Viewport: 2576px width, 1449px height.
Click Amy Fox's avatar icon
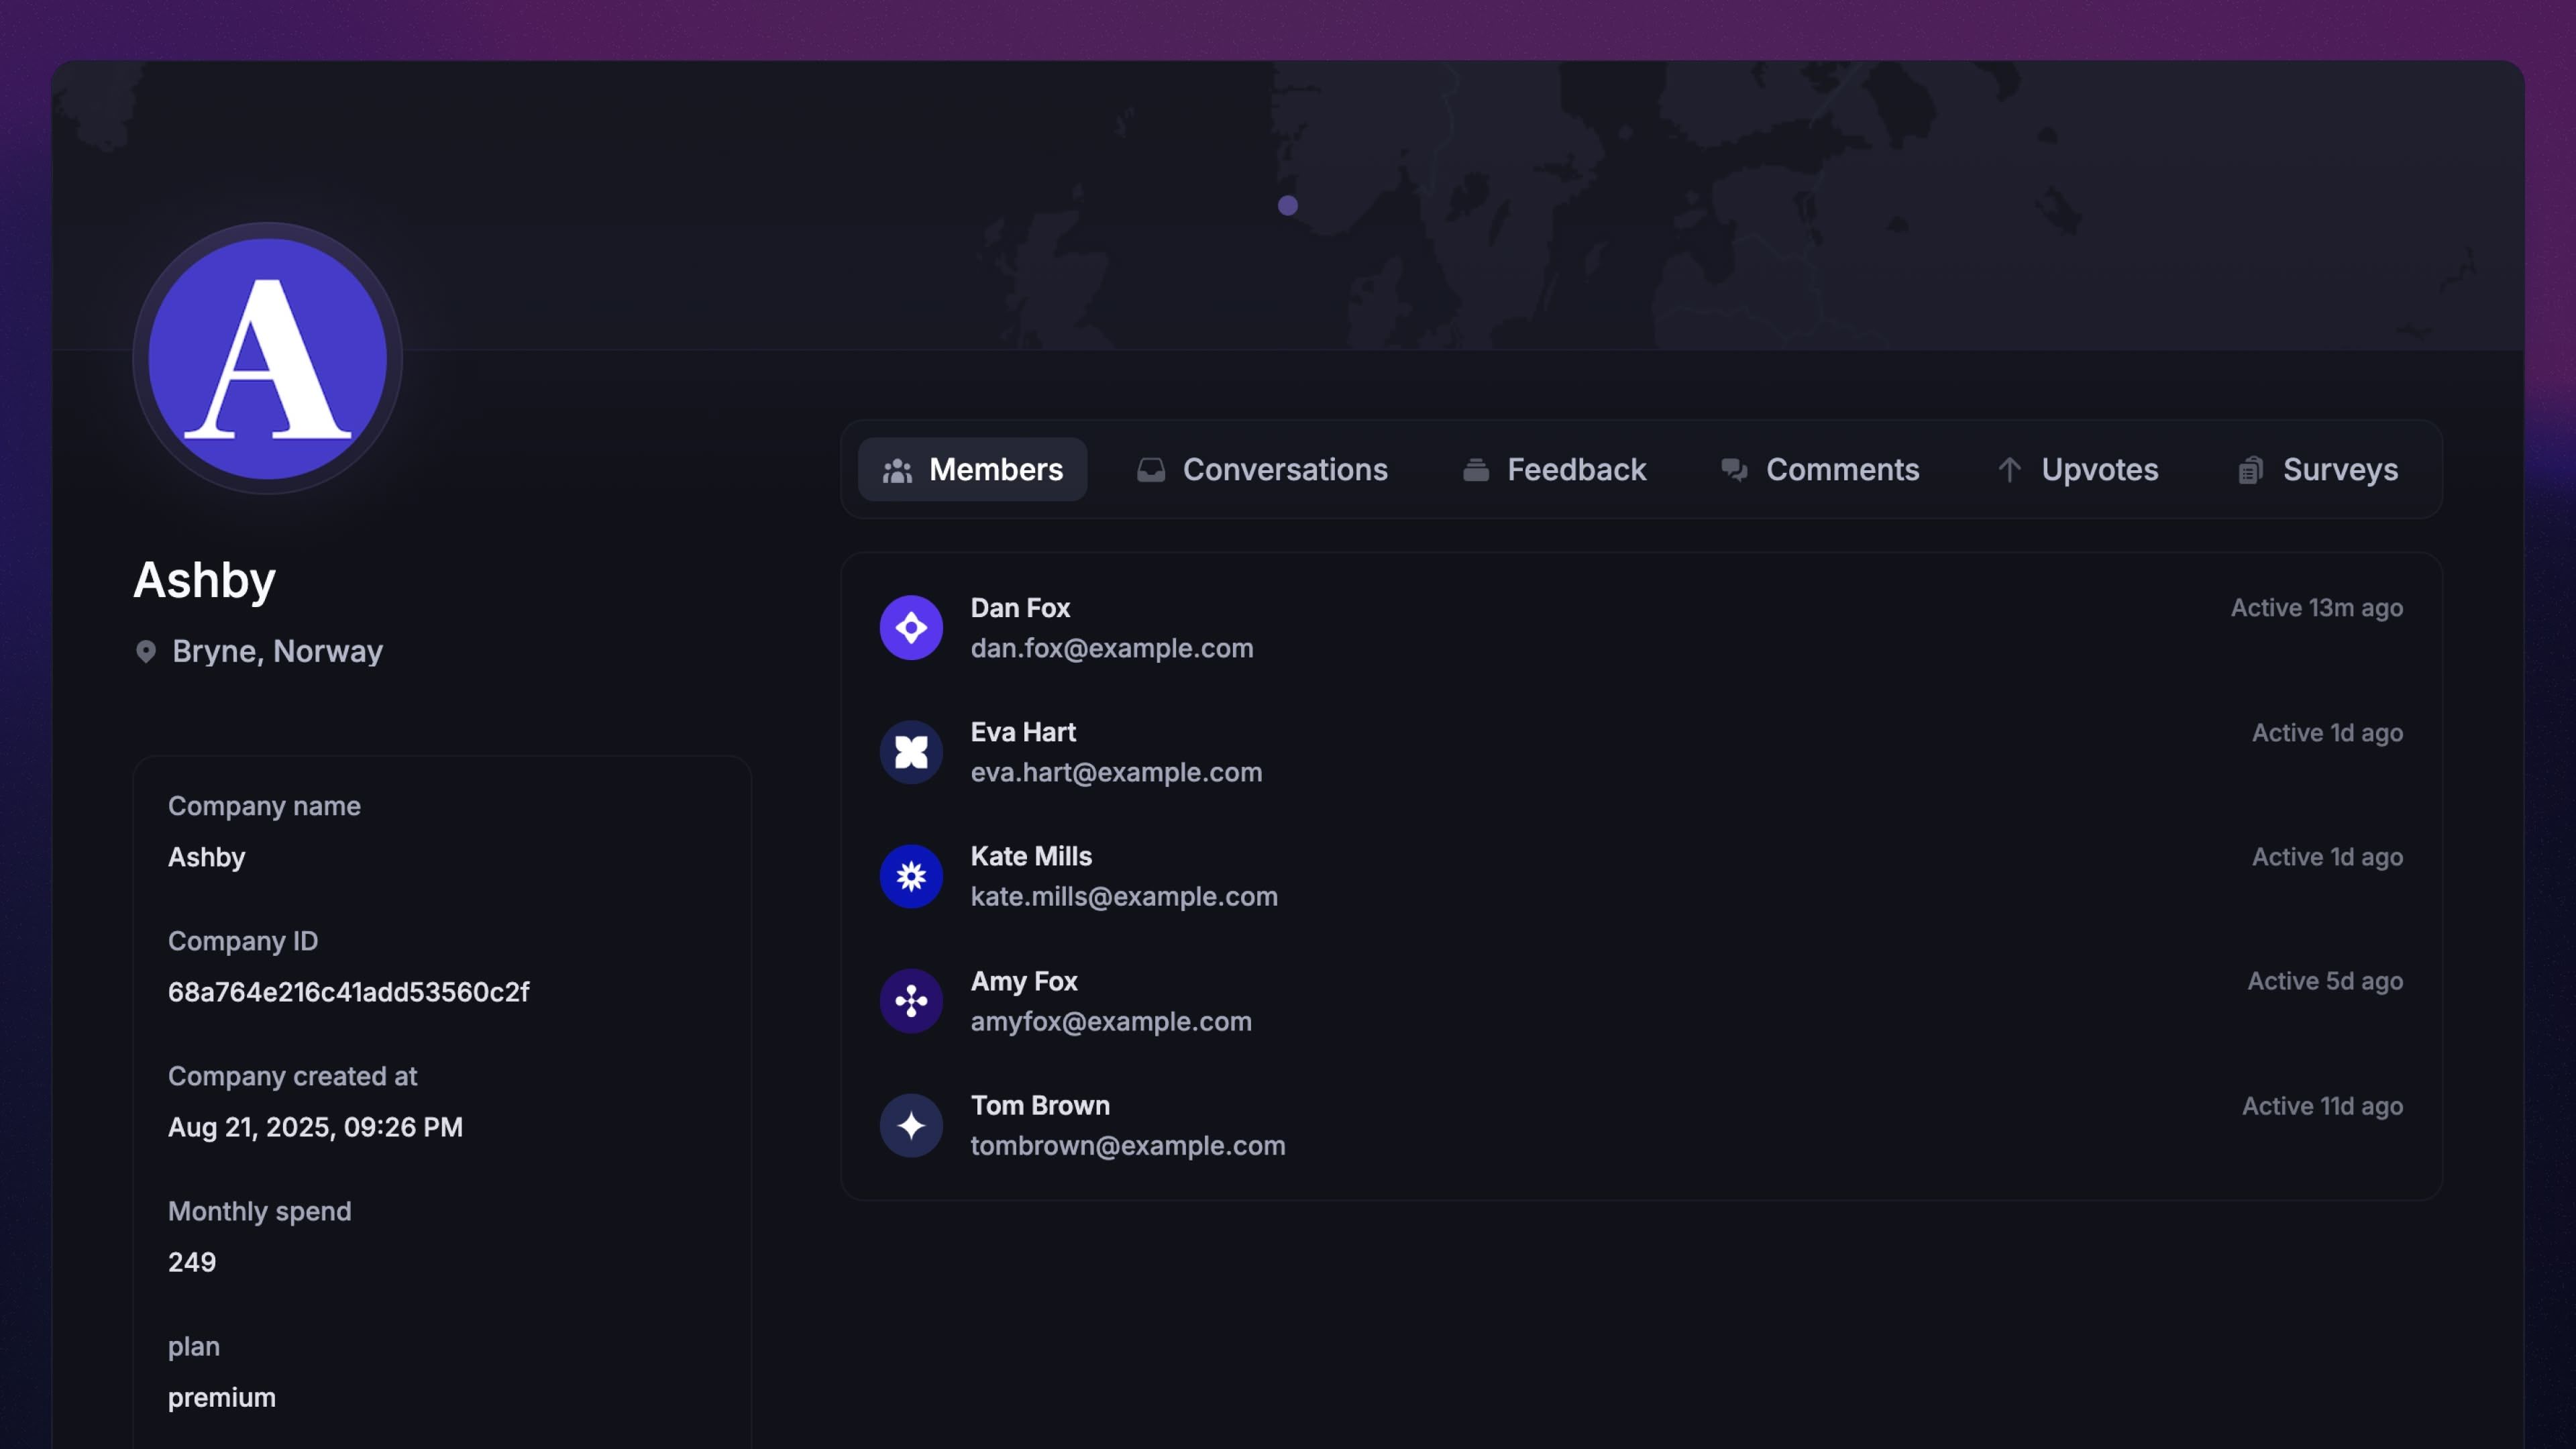point(911,1001)
